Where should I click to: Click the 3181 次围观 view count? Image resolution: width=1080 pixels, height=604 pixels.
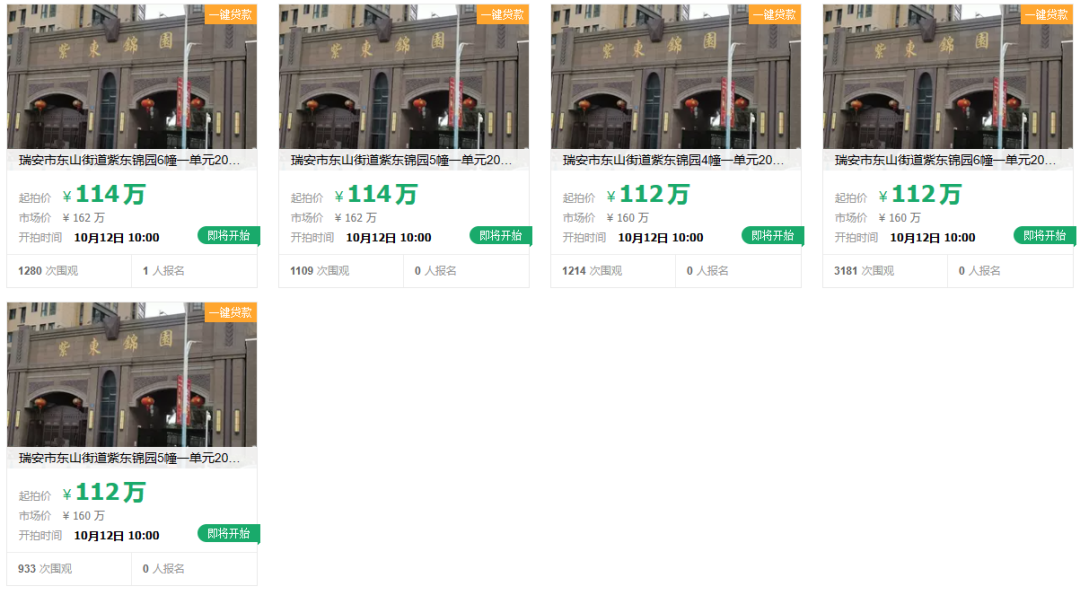tap(864, 271)
